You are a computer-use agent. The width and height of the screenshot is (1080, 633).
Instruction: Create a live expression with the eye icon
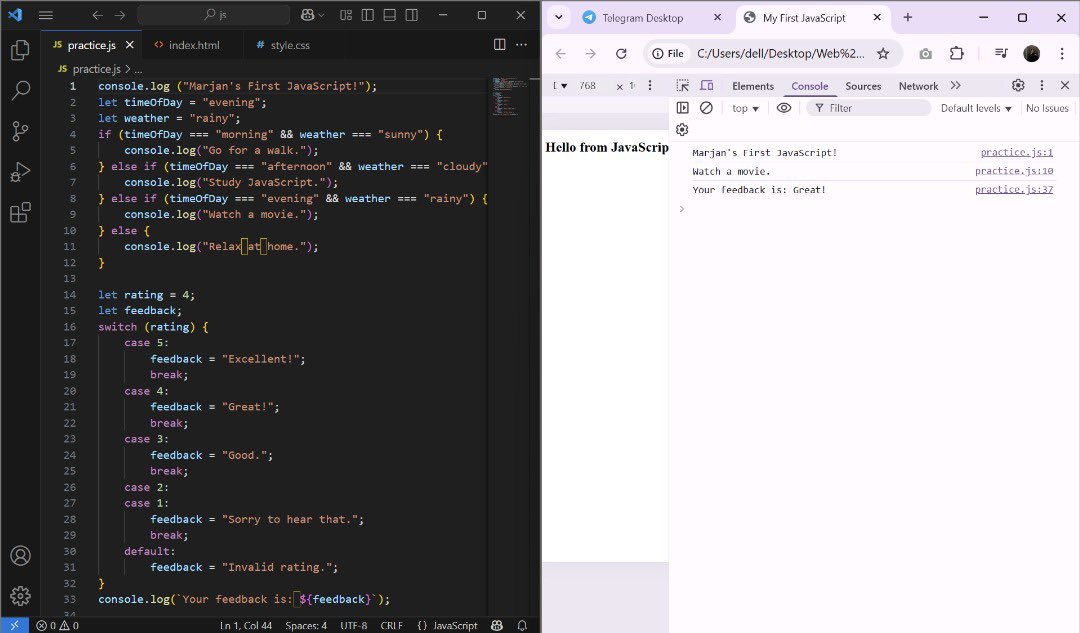(784, 108)
